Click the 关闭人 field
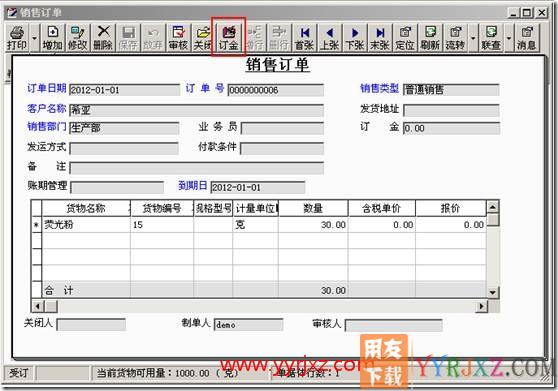 (91, 324)
